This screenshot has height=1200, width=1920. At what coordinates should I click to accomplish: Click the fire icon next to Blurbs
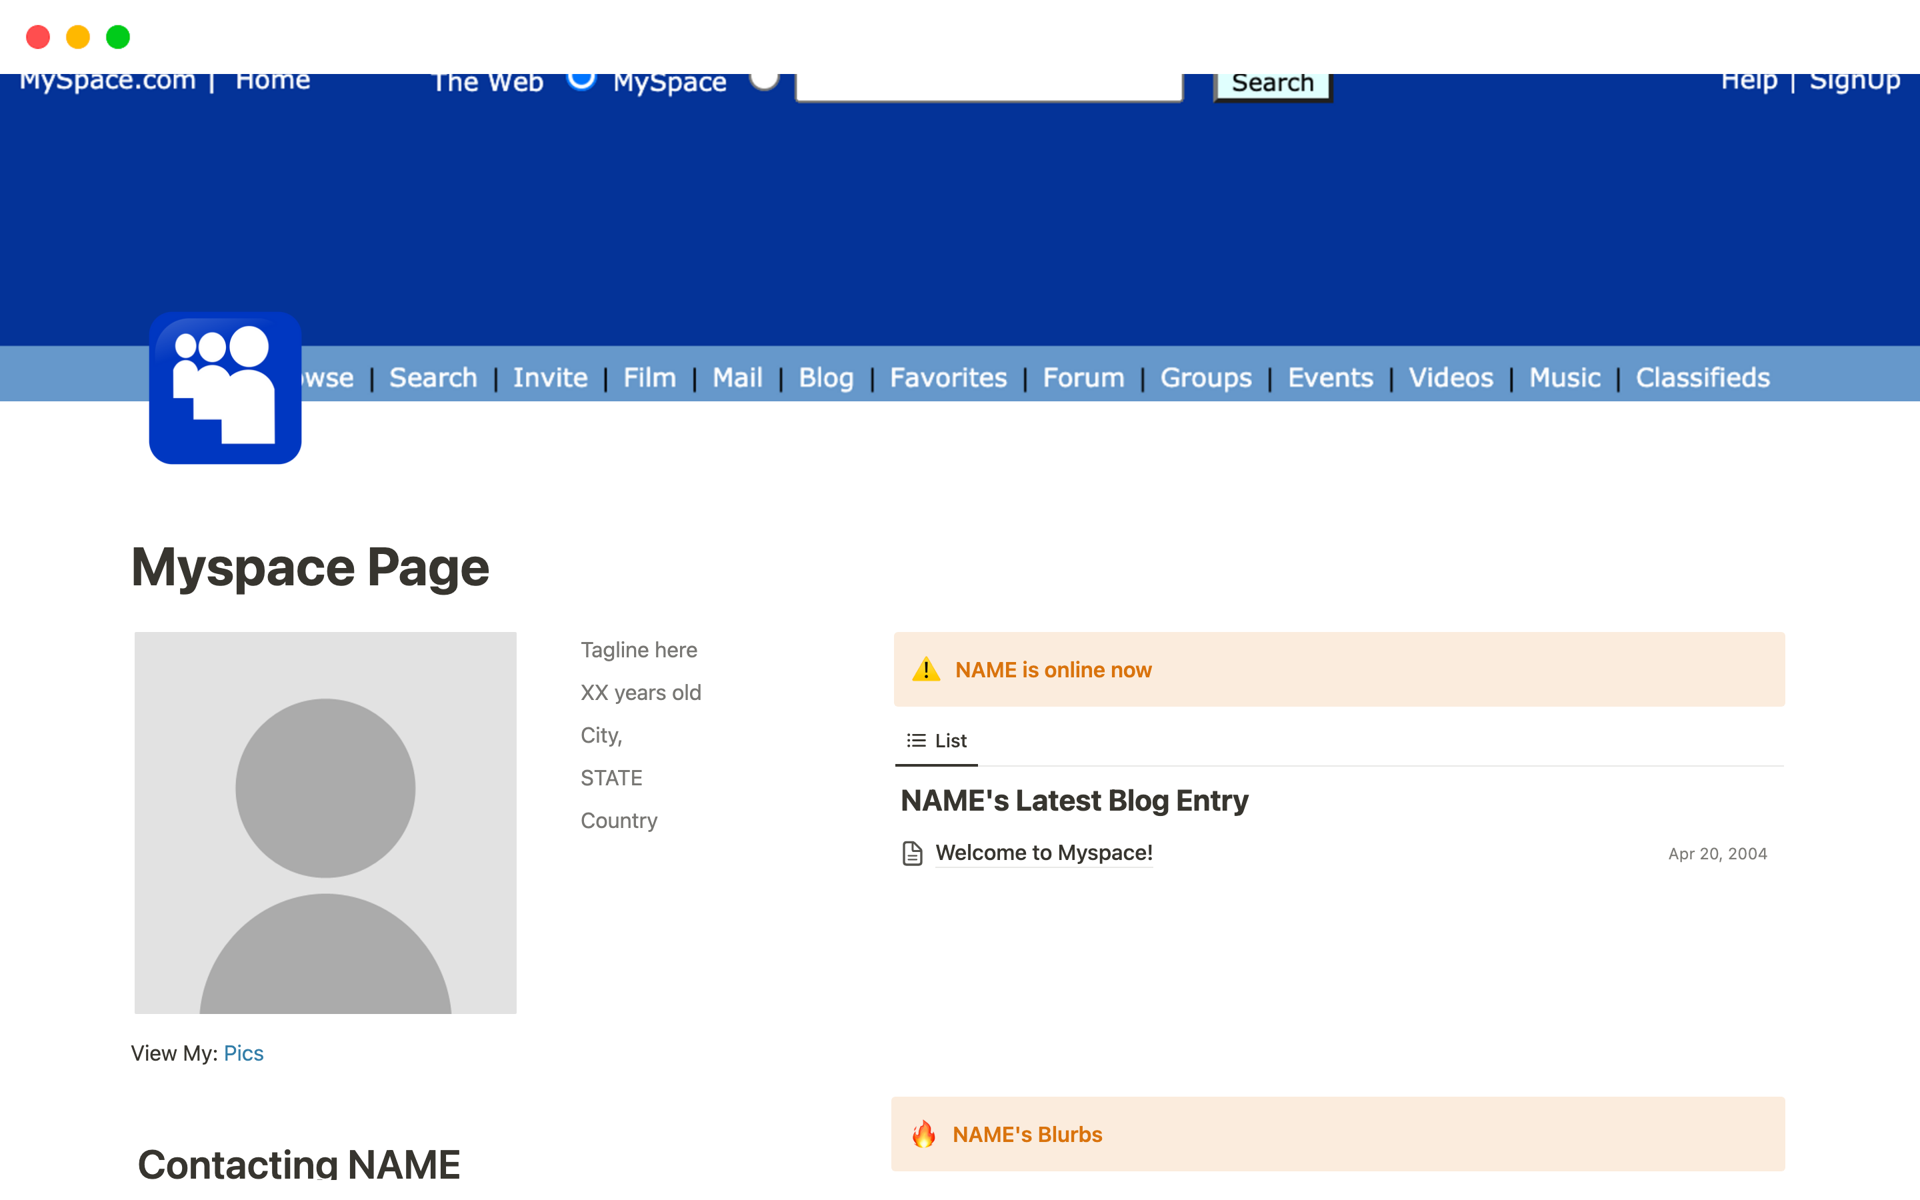(923, 1134)
